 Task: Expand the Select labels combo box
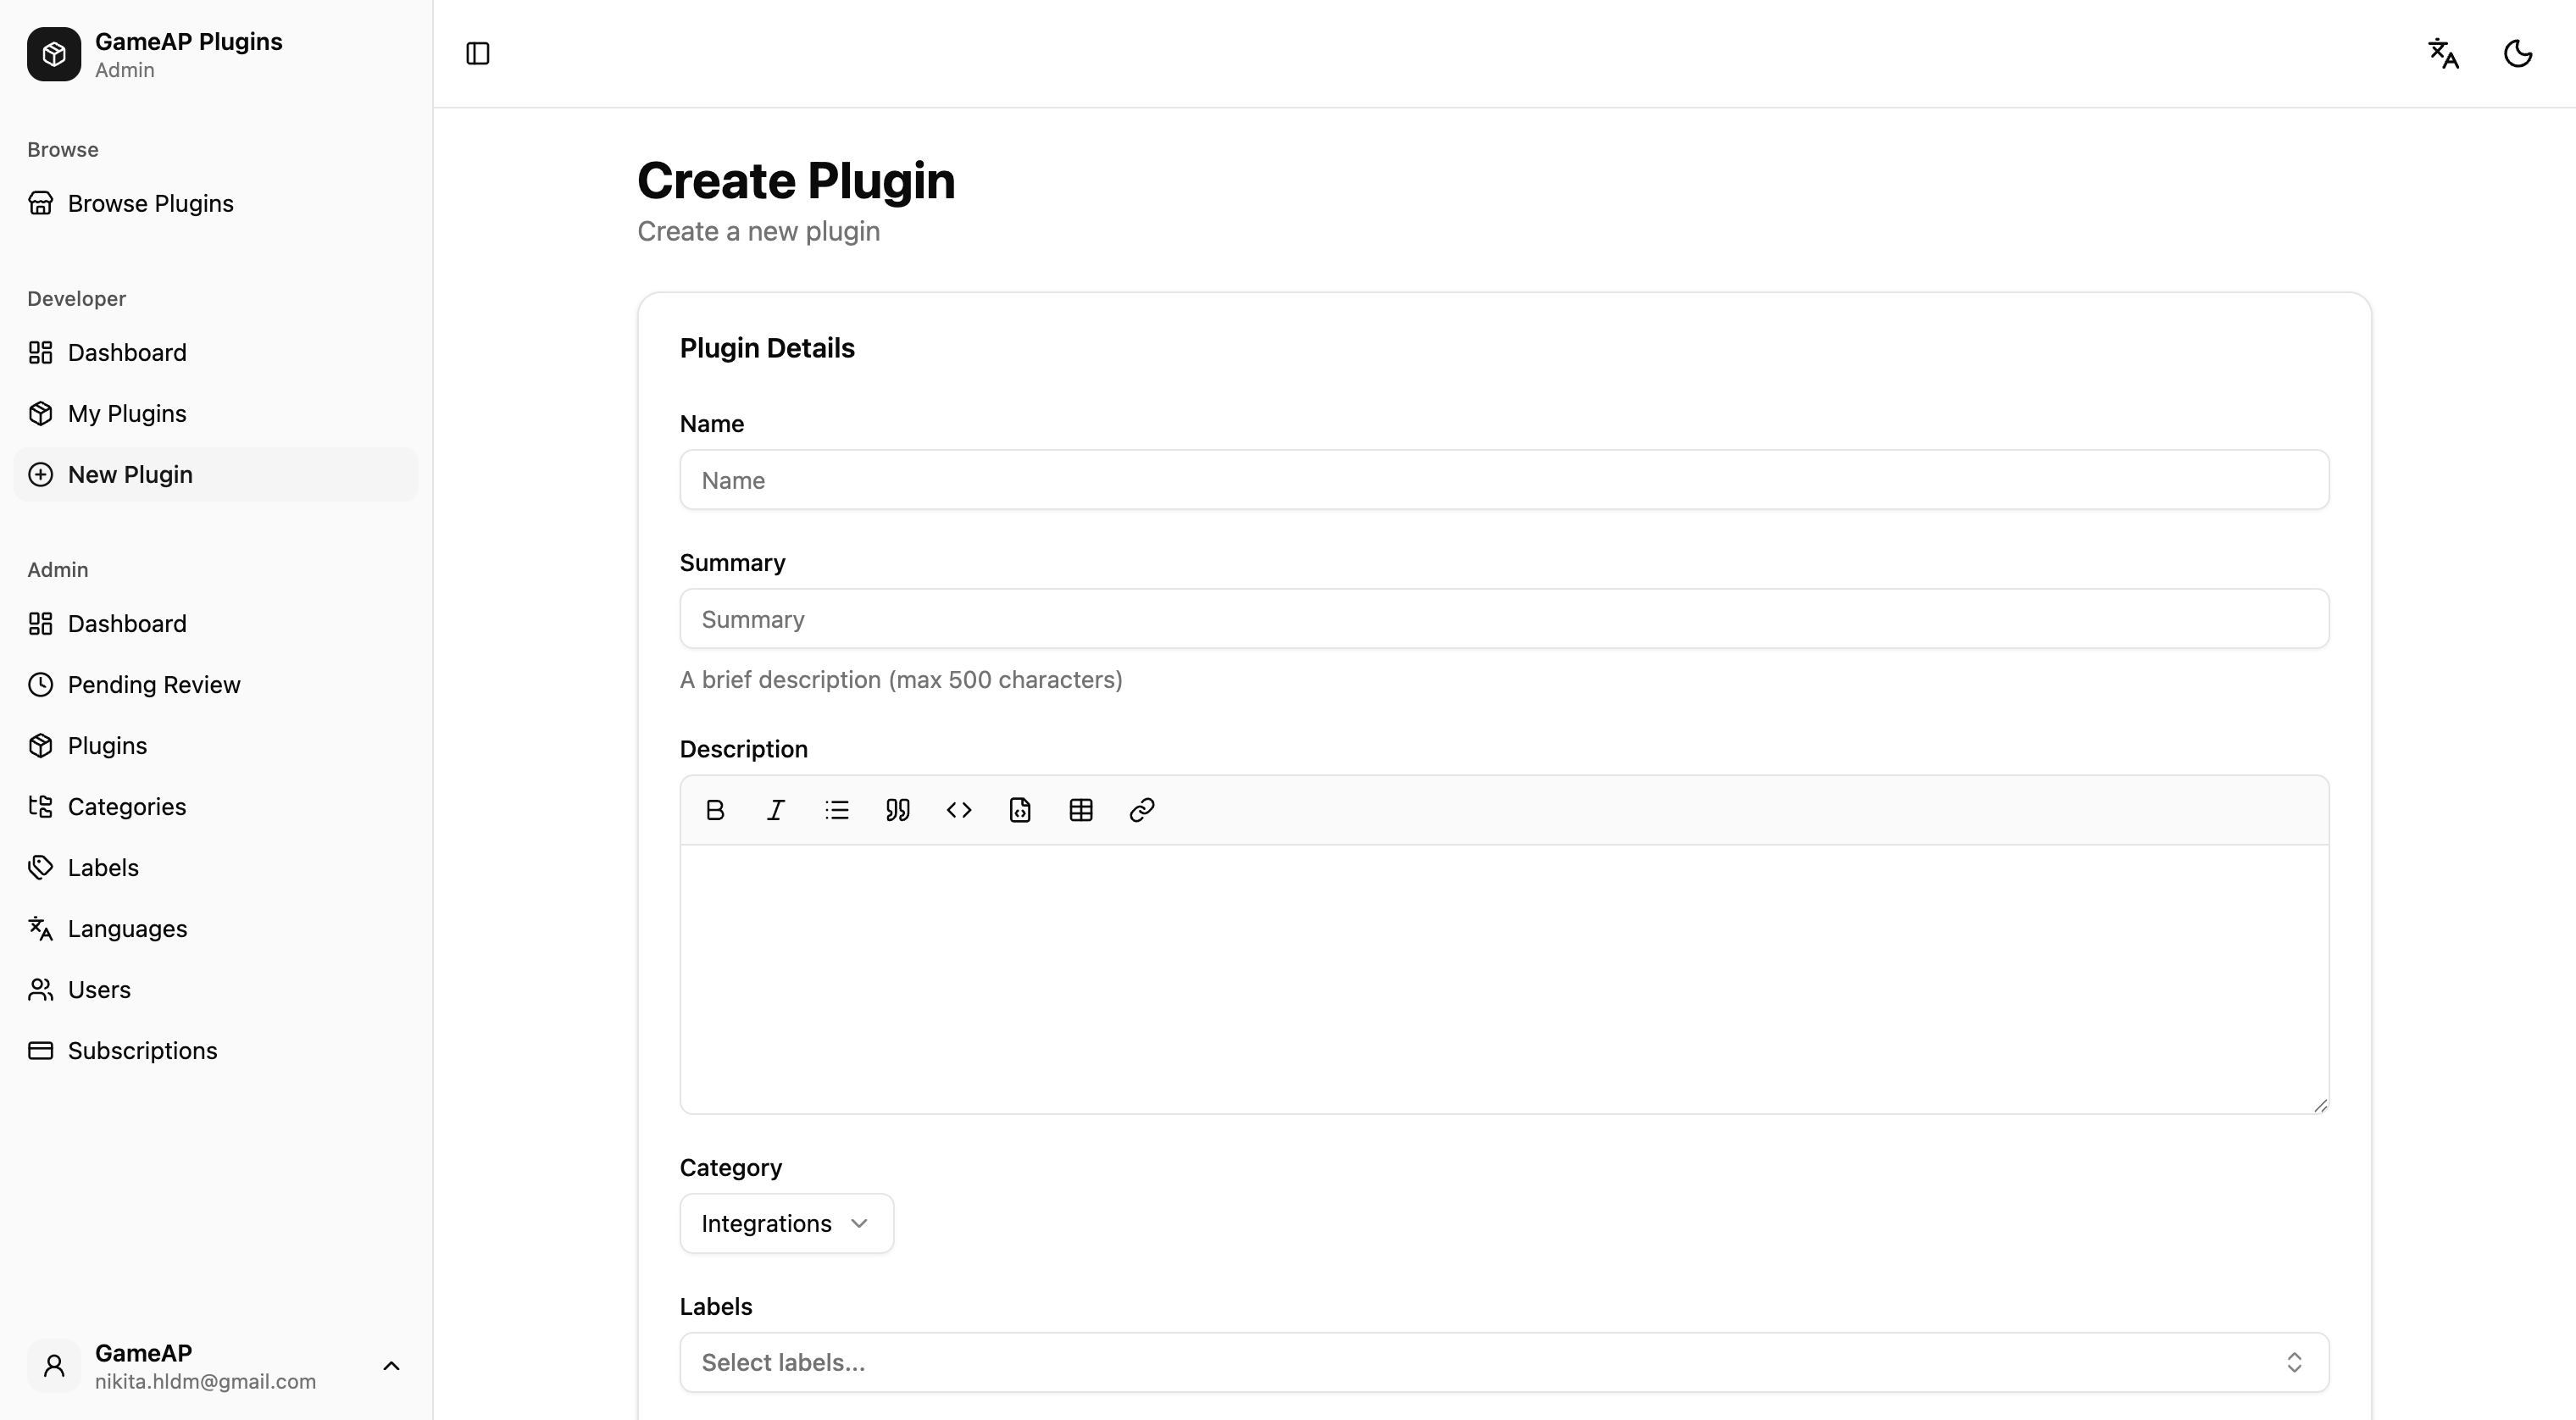click(1504, 1362)
